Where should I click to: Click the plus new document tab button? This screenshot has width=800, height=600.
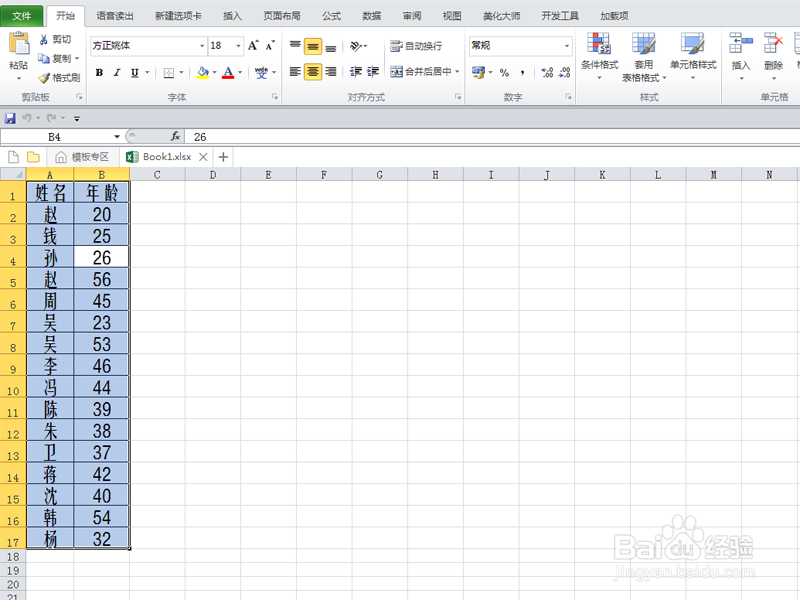[223, 157]
